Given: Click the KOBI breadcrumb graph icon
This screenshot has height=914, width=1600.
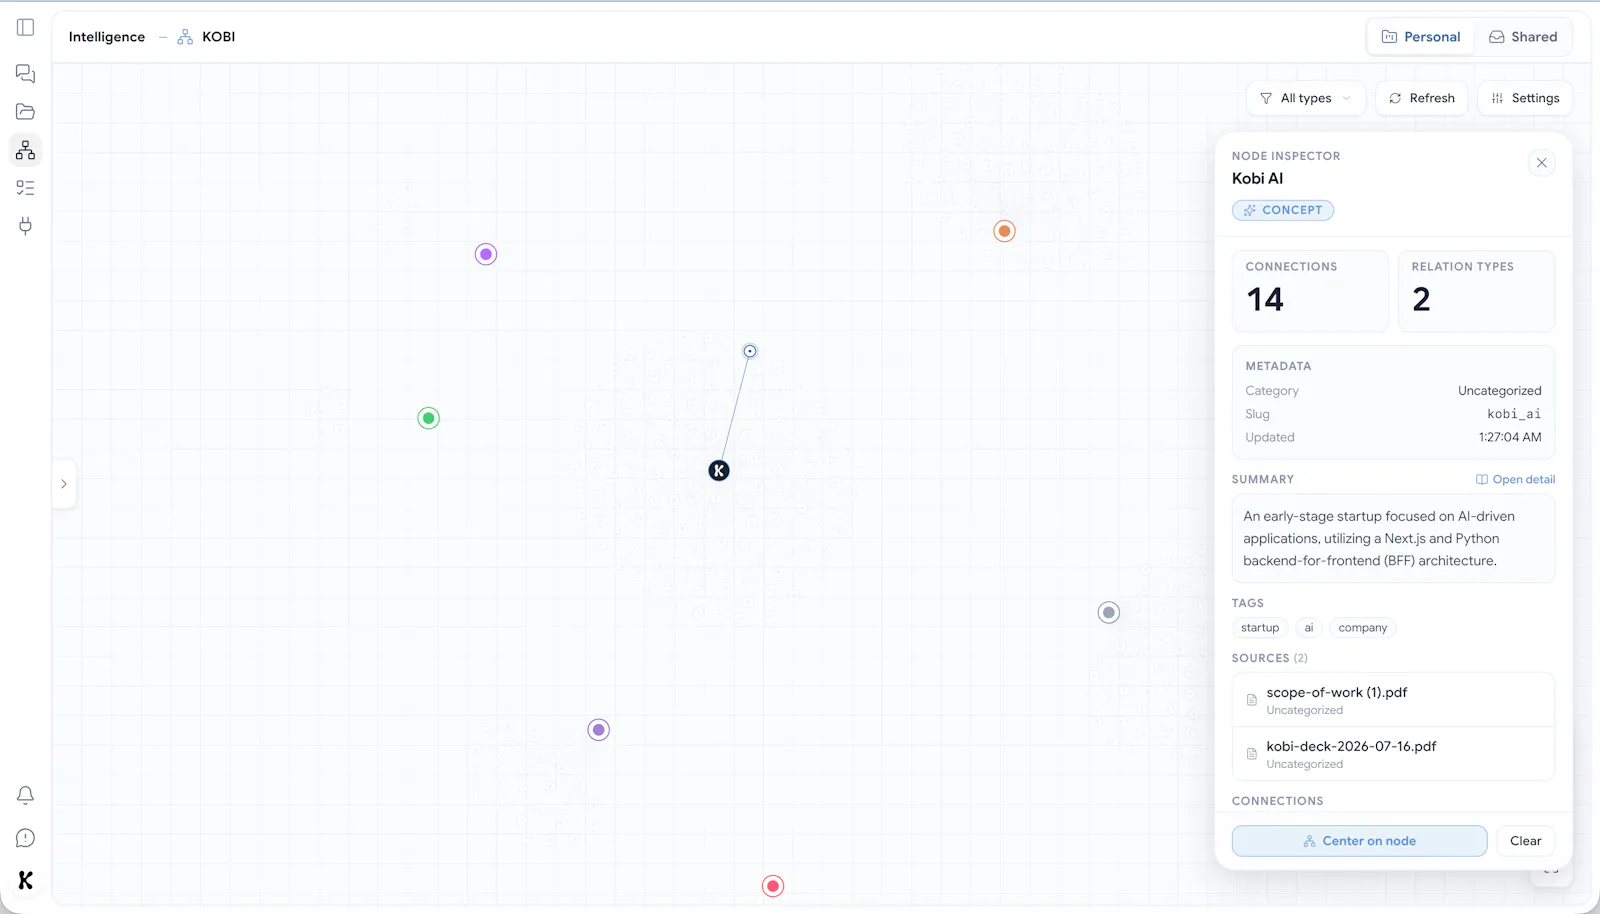Looking at the screenshot, I should coord(185,37).
